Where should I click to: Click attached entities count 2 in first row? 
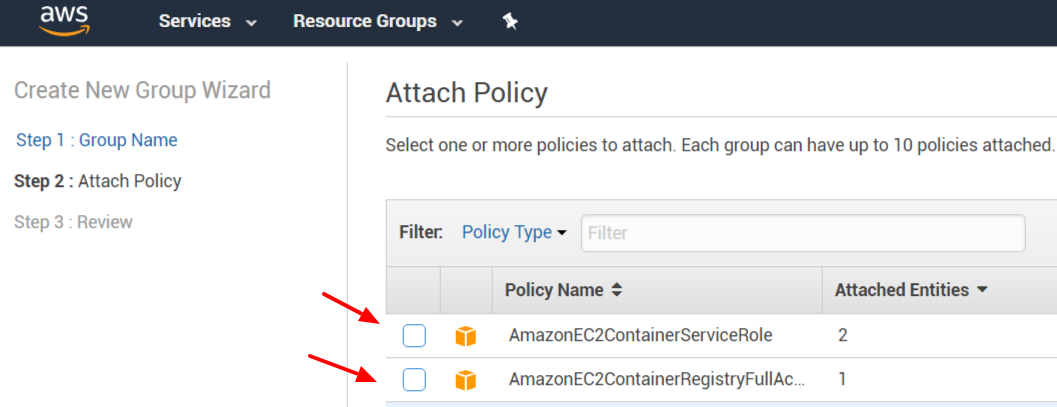click(843, 335)
